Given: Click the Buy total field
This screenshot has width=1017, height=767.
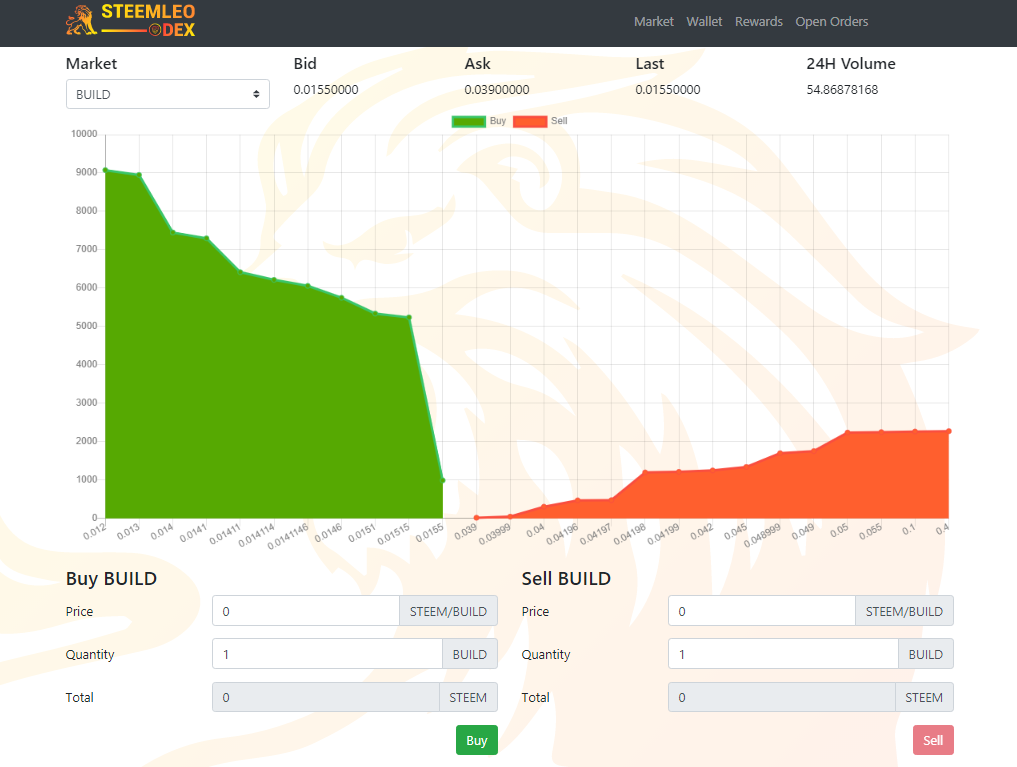Looking at the screenshot, I should click(326, 697).
